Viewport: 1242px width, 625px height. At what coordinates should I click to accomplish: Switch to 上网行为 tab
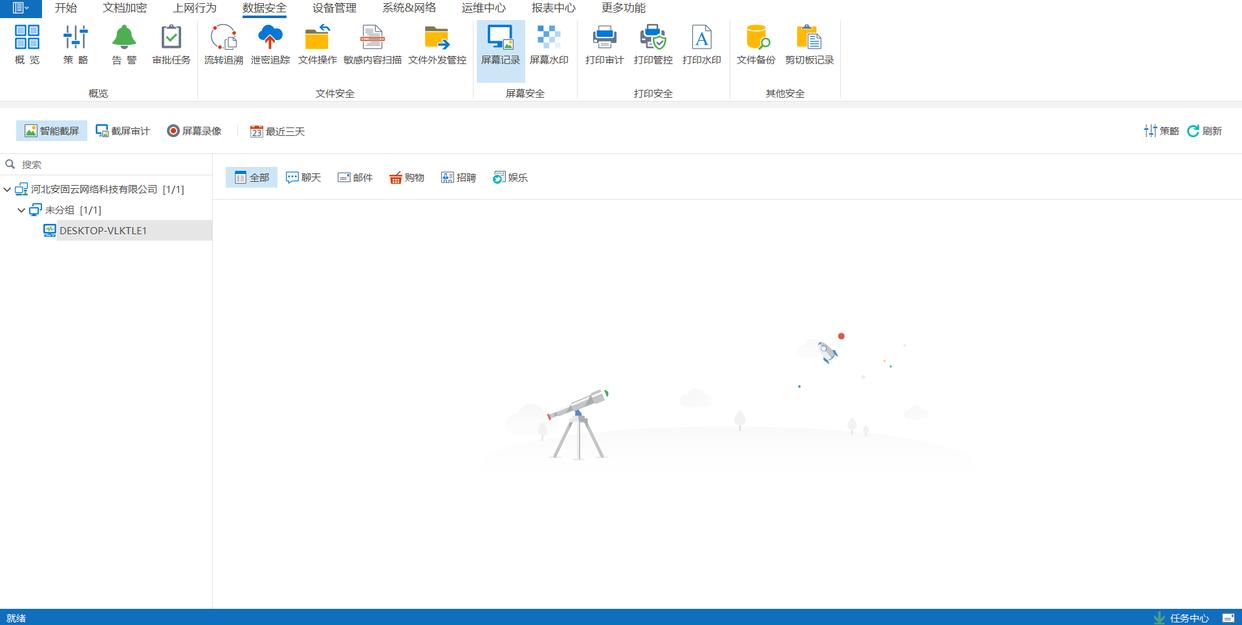(x=194, y=8)
